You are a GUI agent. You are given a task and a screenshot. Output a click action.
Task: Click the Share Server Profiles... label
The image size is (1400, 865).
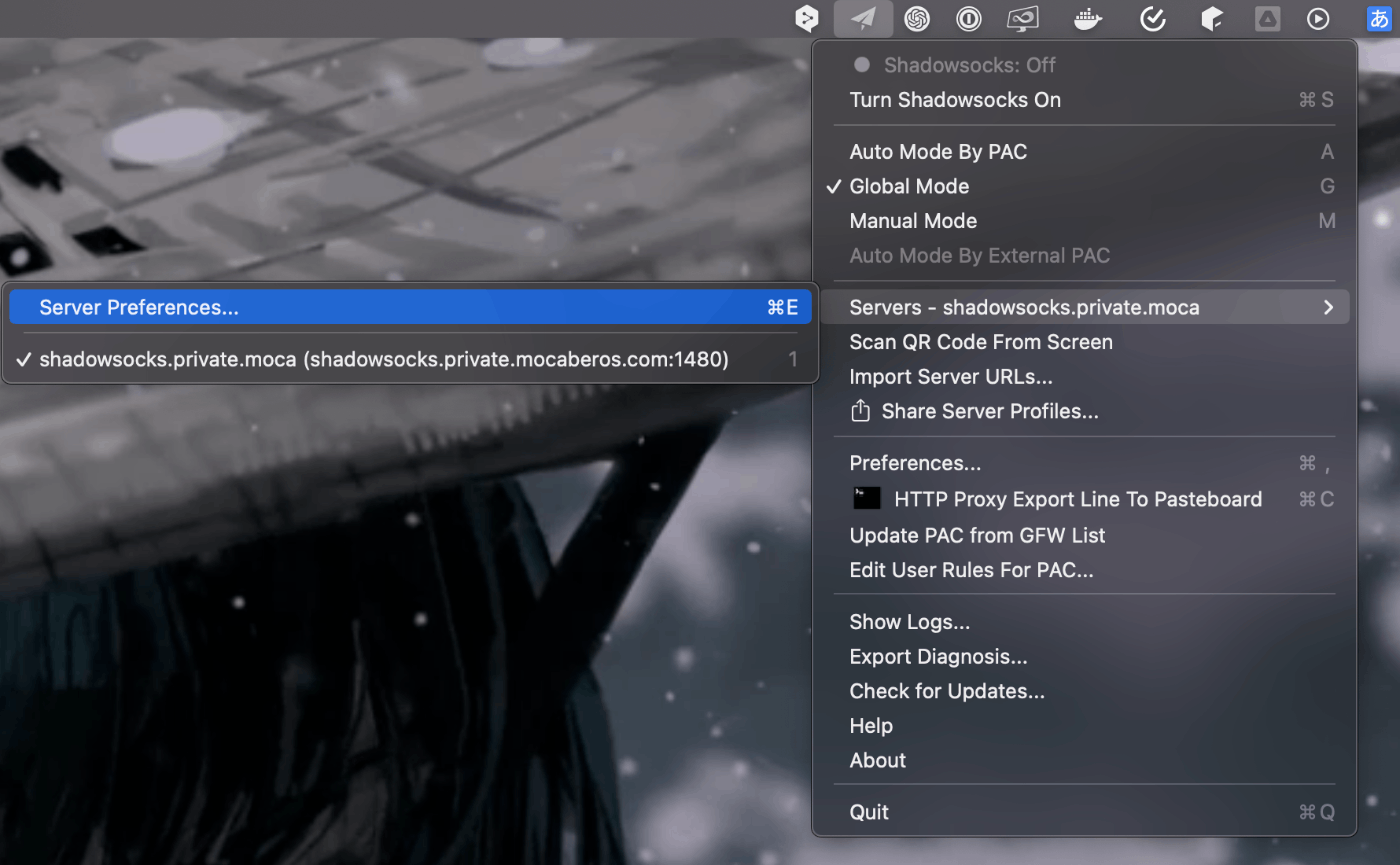coord(990,411)
